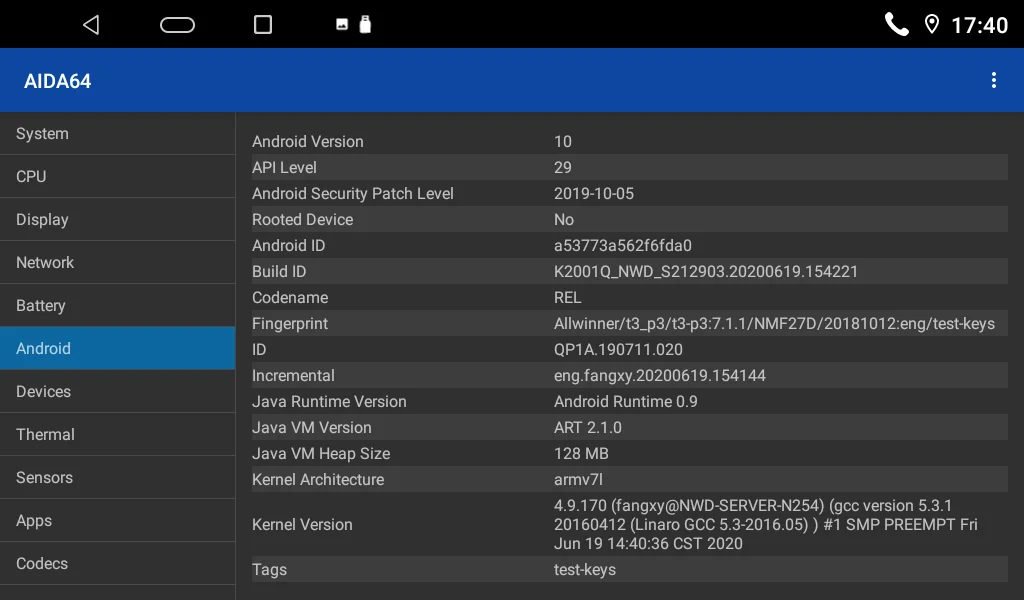The width and height of the screenshot is (1024, 600).
Task: Tap the image notification icon
Action: click(x=342, y=25)
